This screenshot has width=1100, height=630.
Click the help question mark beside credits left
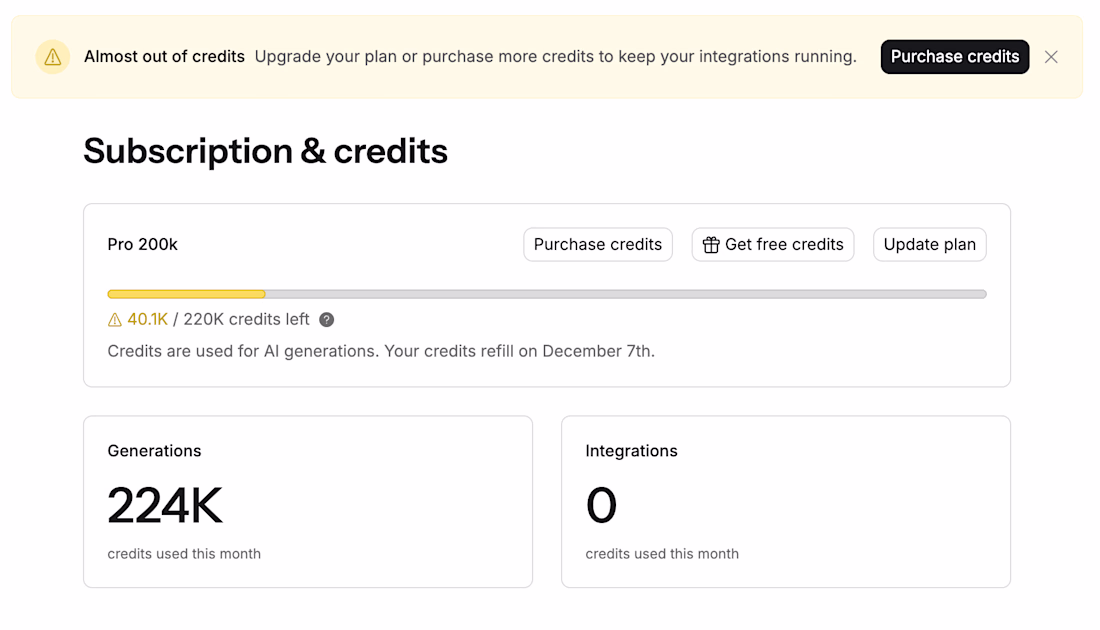click(326, 320)
